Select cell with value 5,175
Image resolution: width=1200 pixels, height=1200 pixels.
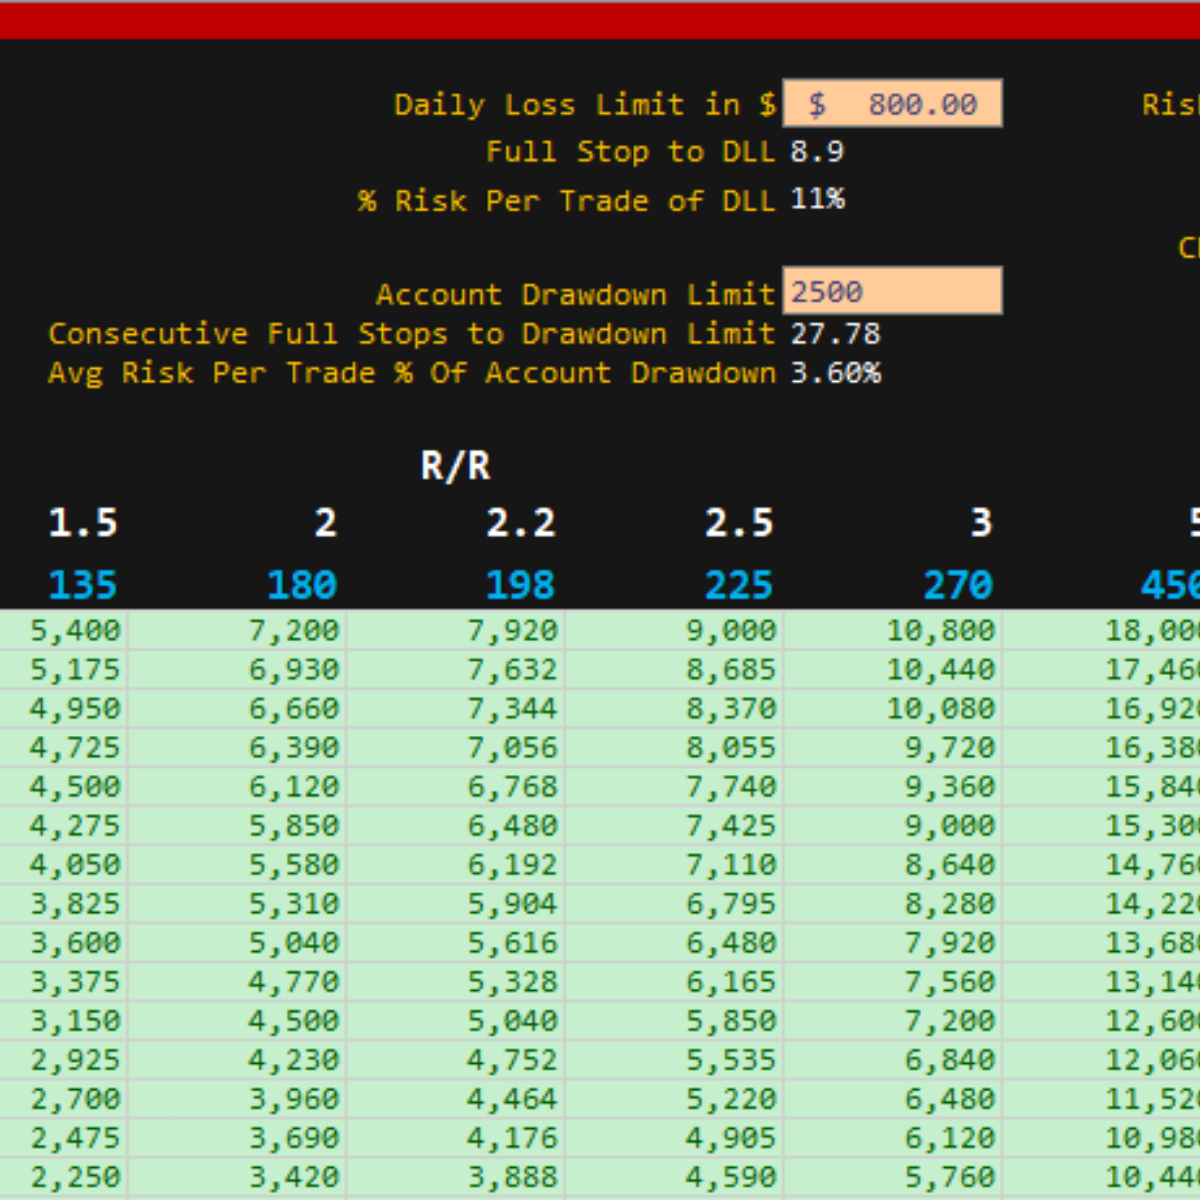[64, 669]
